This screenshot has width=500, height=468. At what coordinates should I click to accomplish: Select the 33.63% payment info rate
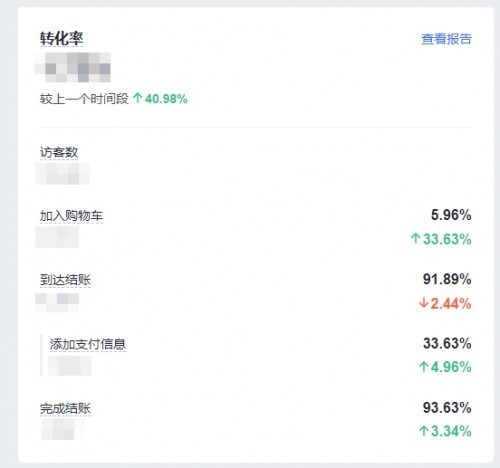447,343
